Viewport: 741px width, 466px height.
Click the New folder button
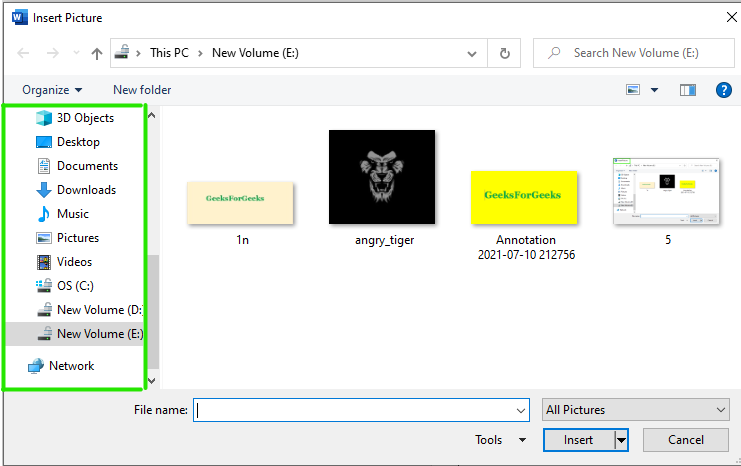pos(142,90)
